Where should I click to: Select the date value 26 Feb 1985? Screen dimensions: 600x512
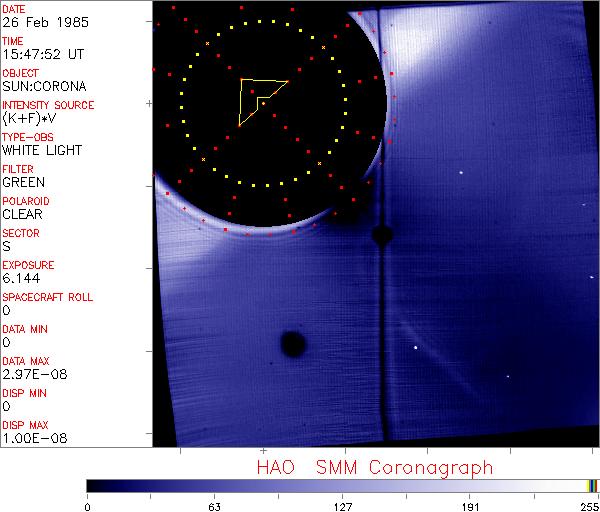(46, 22)
